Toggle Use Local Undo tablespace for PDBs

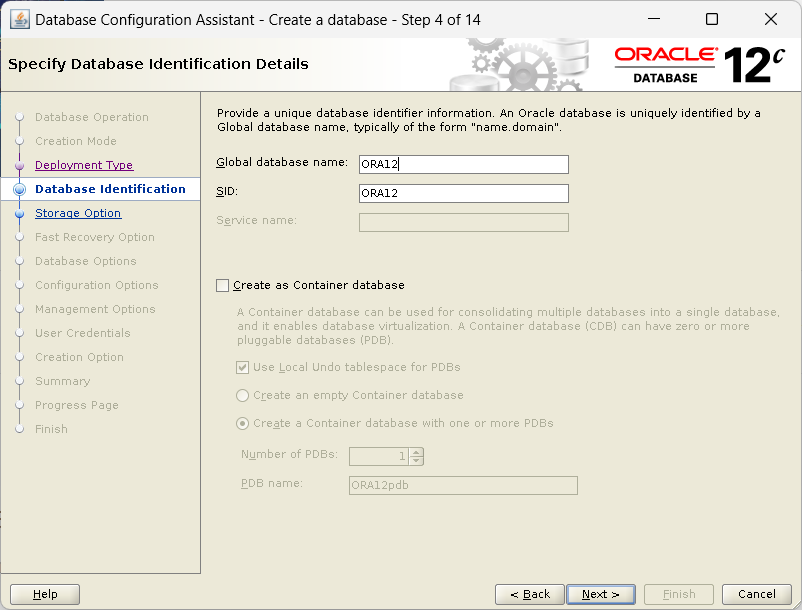[242, 367]
